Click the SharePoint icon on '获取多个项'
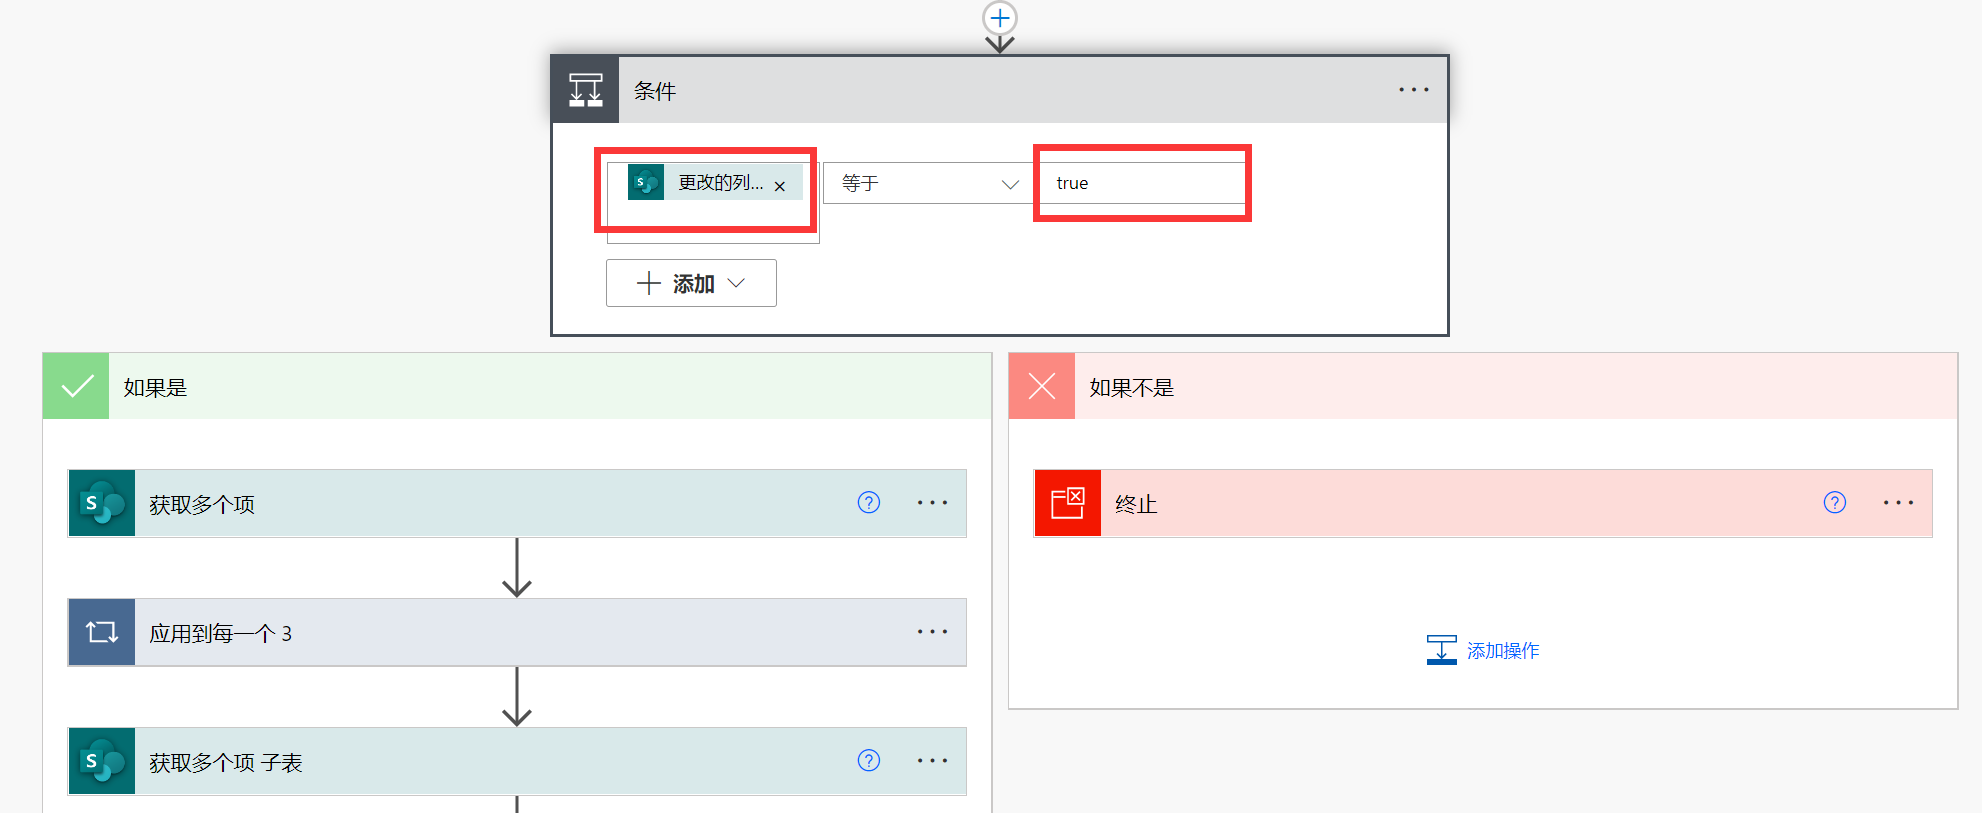The width and height of the screenshot is (1982, 813). (x=102, y=503)
